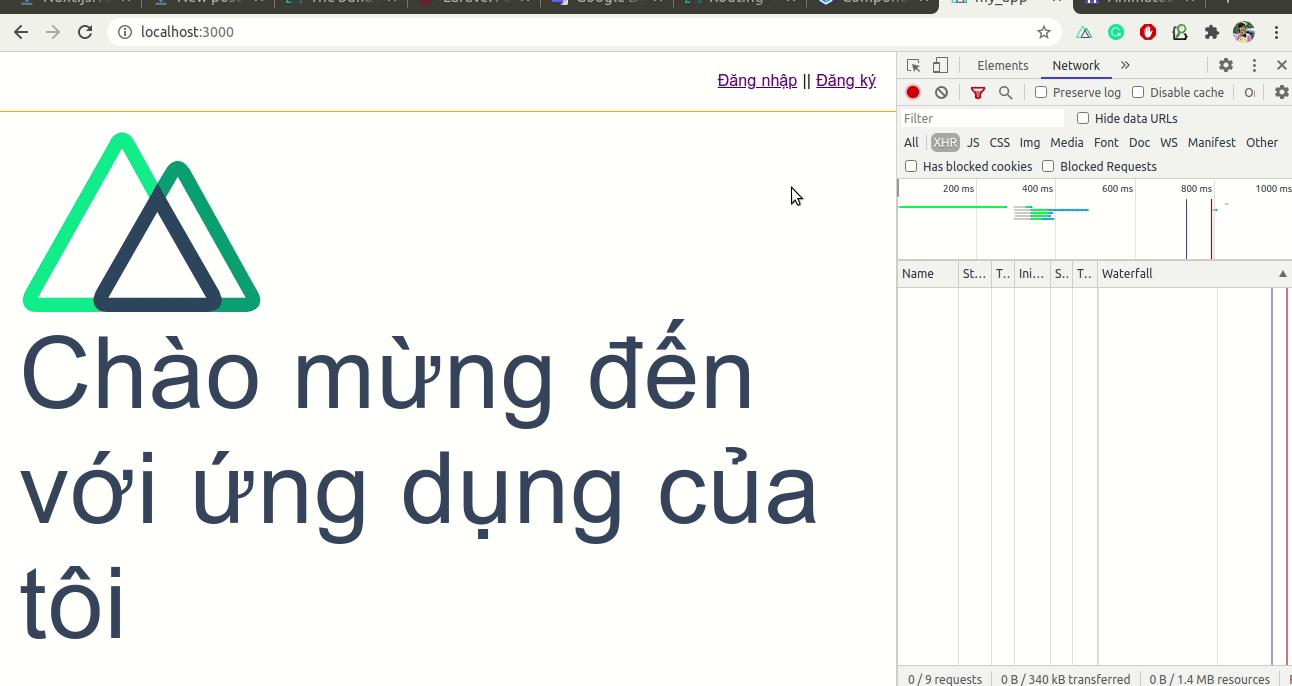Filter network requests by Img
Screen dimensions: 1292x686
click(1030, 142)
